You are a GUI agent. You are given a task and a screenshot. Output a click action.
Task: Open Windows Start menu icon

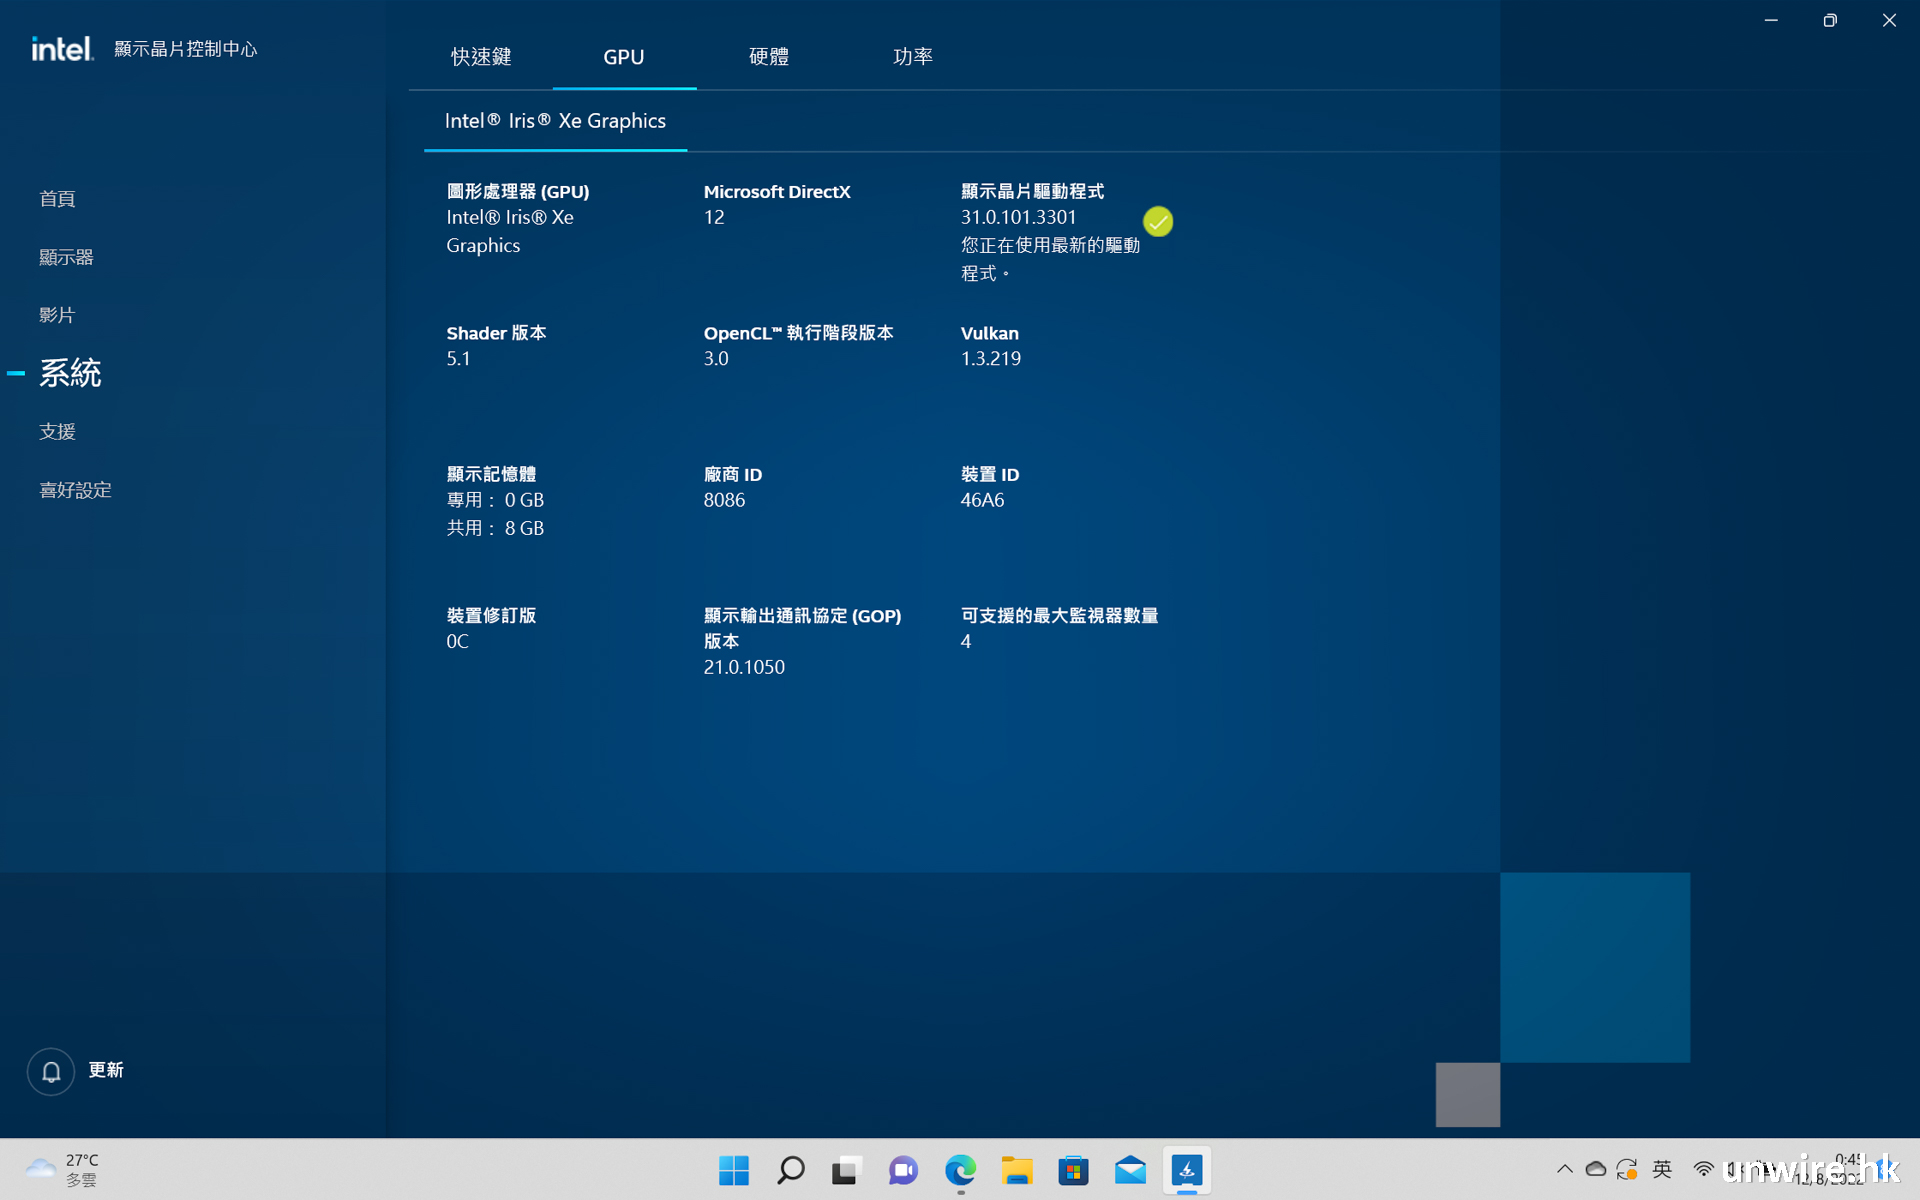point(733,1170)
